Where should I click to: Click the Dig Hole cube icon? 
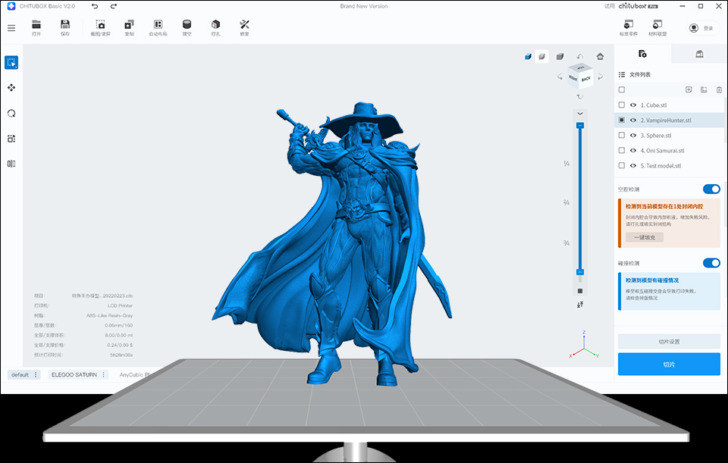[215, 25]
